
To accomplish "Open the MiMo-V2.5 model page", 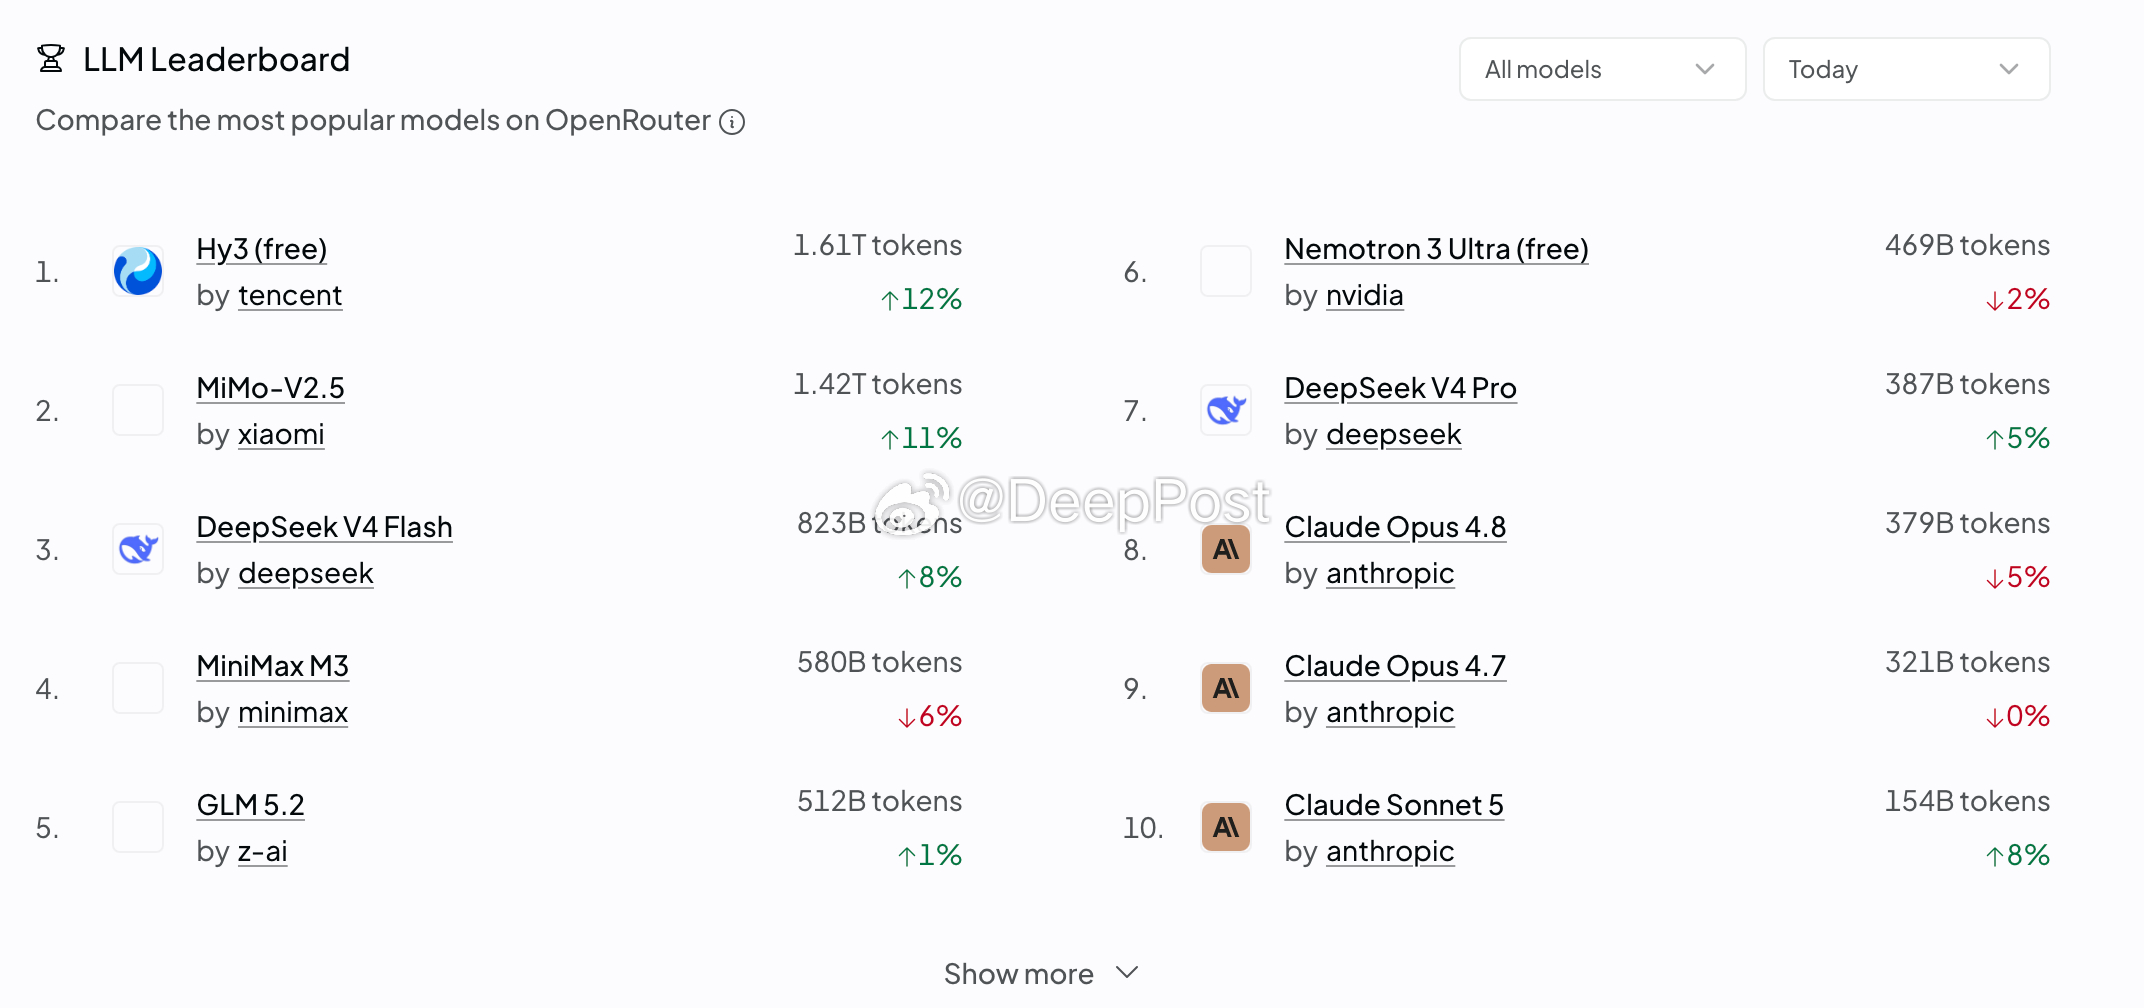I will 270,388.
